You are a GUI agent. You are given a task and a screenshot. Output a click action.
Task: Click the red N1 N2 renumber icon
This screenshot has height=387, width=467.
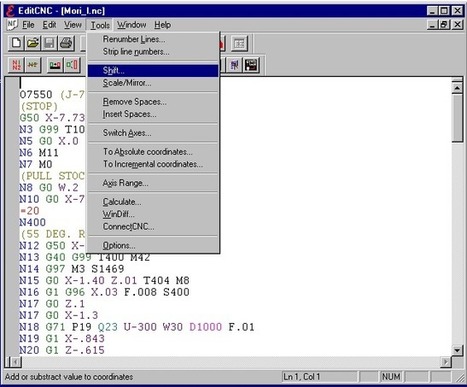[x=16, y=65]
